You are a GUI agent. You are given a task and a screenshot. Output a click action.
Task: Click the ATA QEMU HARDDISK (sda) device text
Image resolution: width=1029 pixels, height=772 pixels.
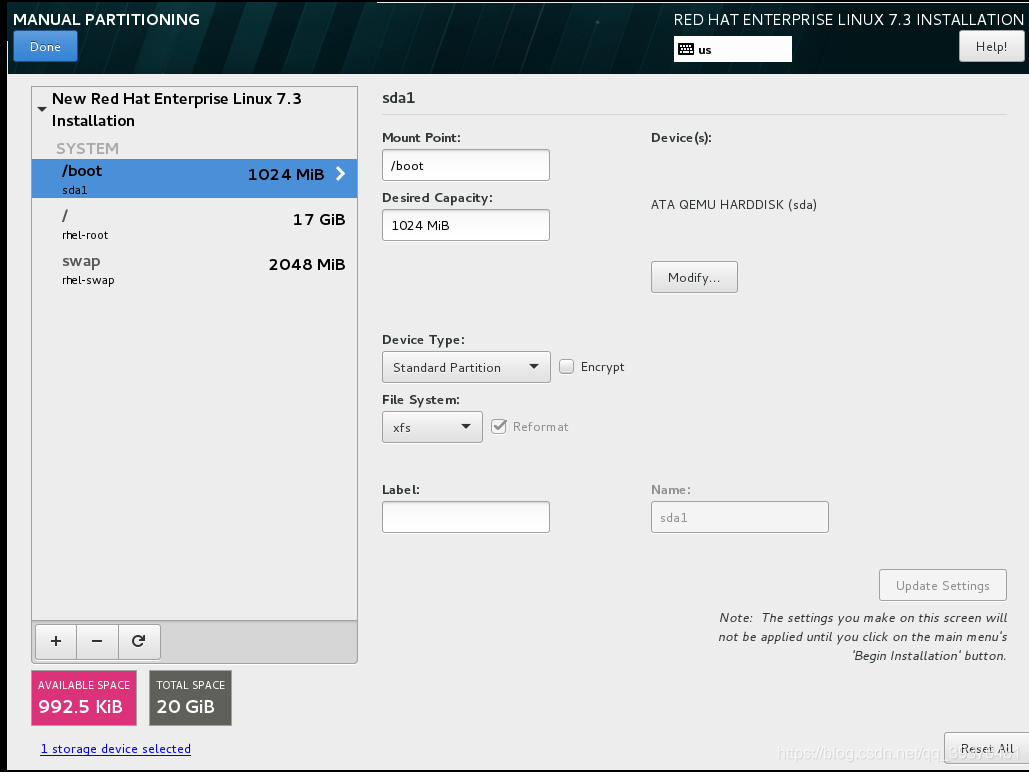(734, 205)
